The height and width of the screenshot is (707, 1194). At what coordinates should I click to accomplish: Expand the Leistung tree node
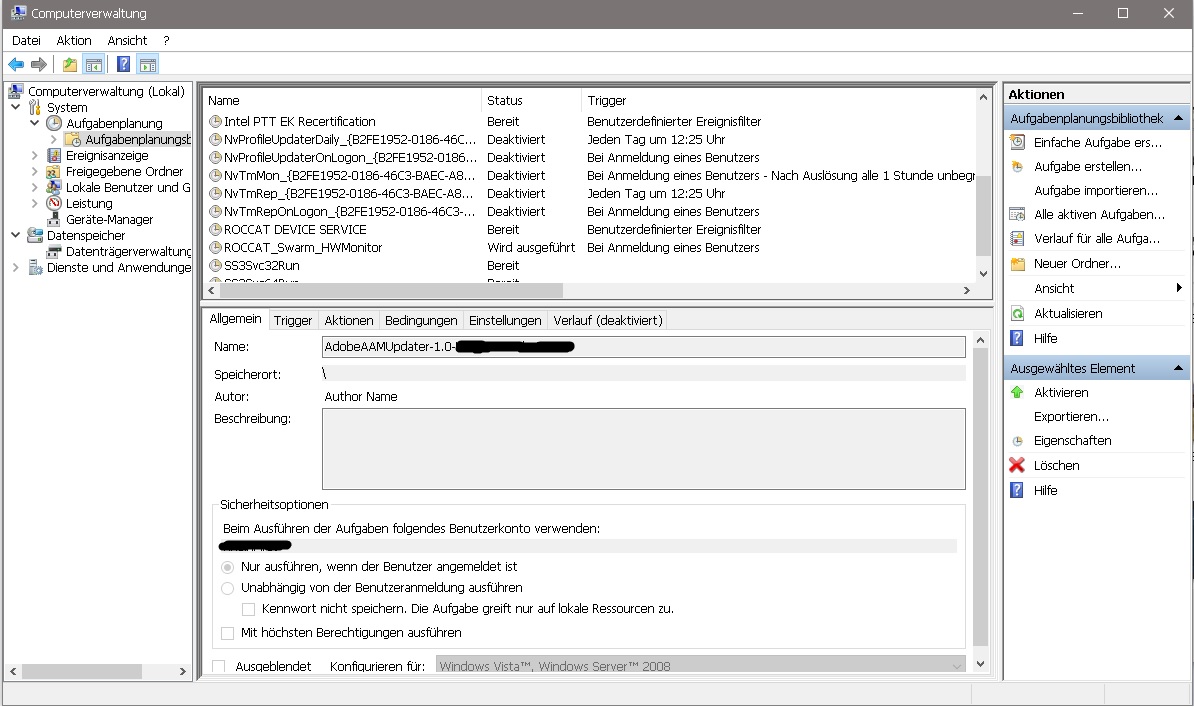tap(34, 203)
